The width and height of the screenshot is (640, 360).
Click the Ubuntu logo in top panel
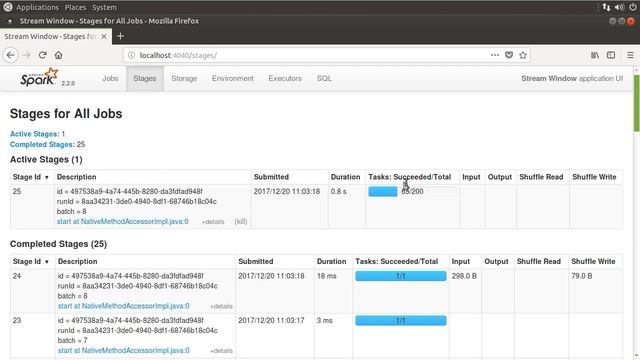coord(7,7)
